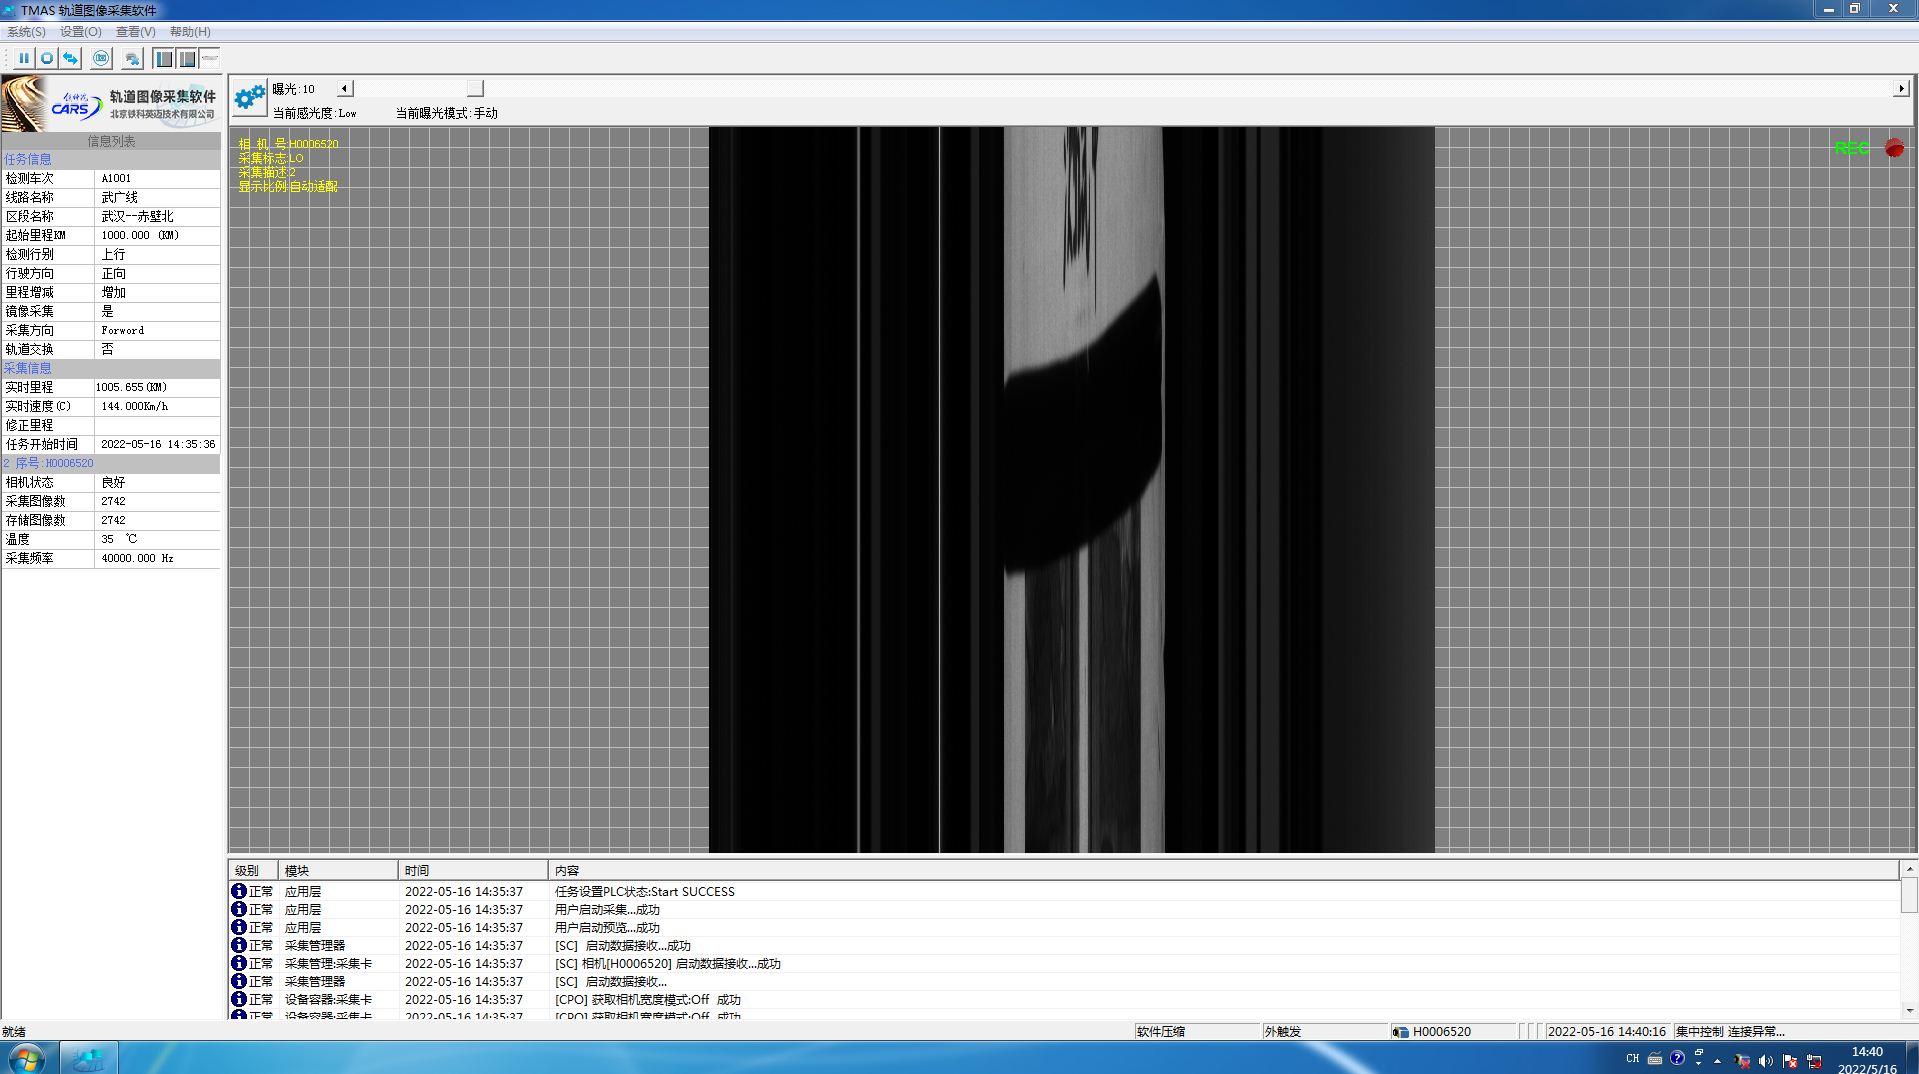Click the 内容 column header in log
This screenshot has width=1919, height=1074.
pos(567,871)
